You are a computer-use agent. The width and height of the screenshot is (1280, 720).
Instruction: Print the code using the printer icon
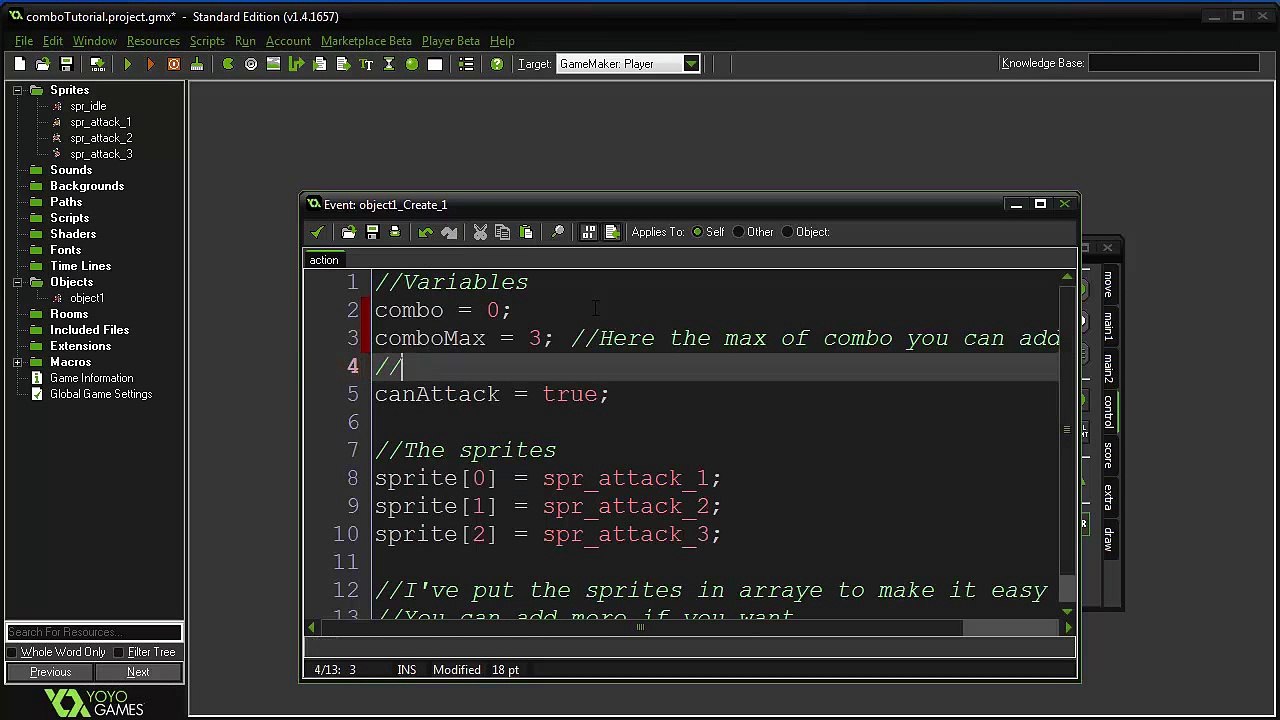coord(395,232)
